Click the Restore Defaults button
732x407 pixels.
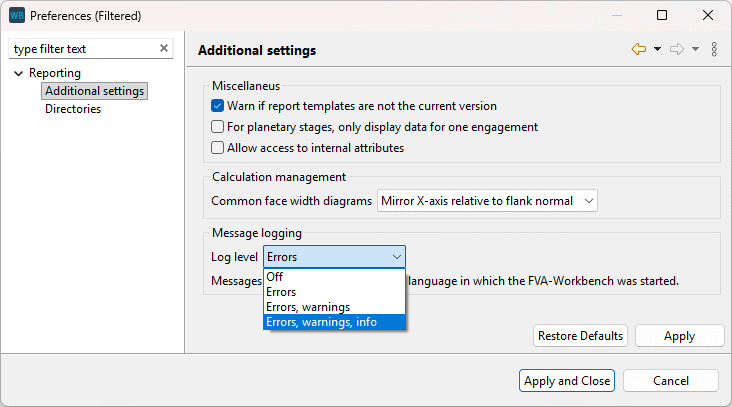pos(580,336)
